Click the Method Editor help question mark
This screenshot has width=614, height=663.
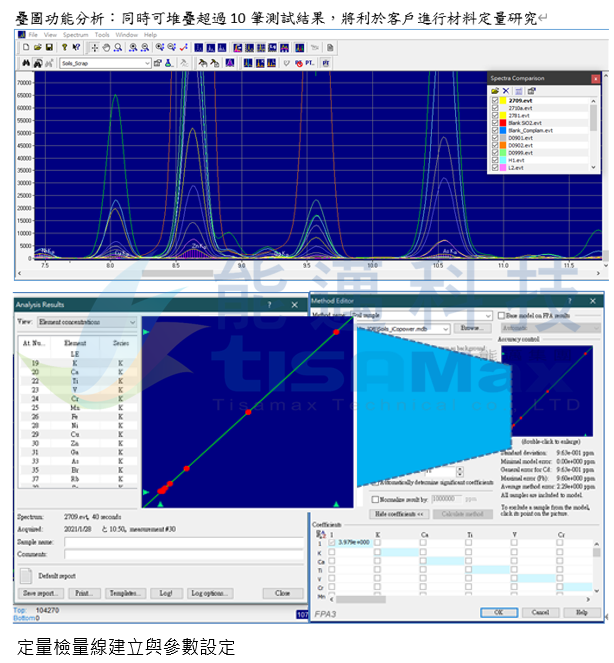pos(570,301)
